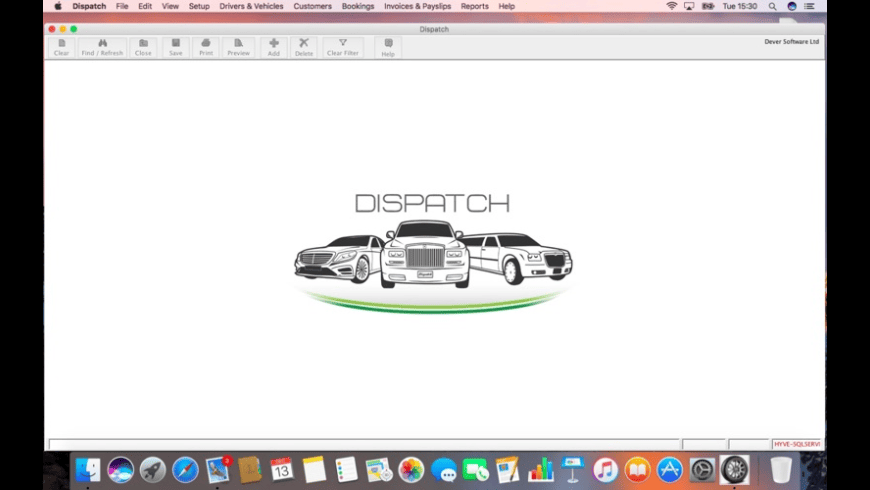This screenshot has width=870, height=490.
Task: Open Numbers chart app in Dock
Action: tap(540, 470)
